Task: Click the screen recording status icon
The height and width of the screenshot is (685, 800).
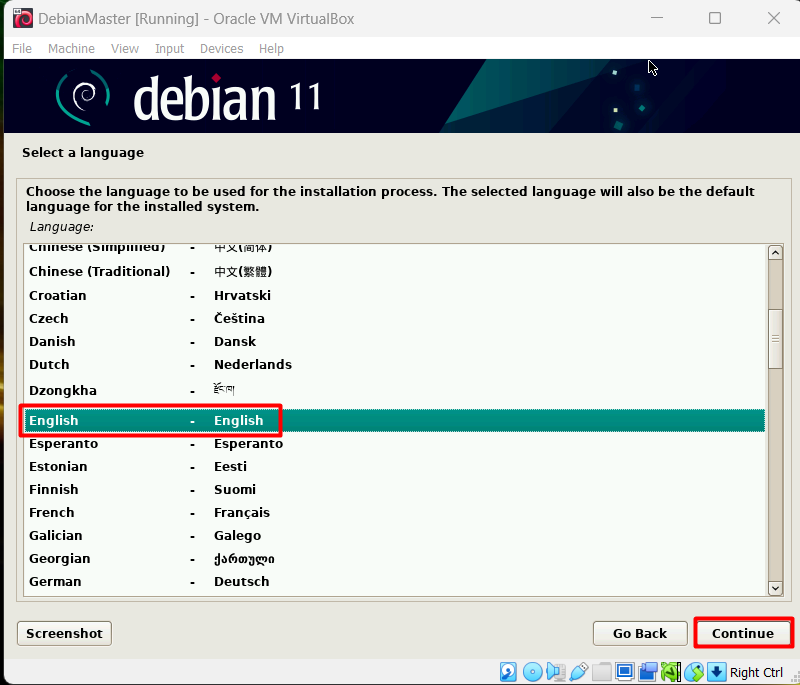Action: coord(648,672)
